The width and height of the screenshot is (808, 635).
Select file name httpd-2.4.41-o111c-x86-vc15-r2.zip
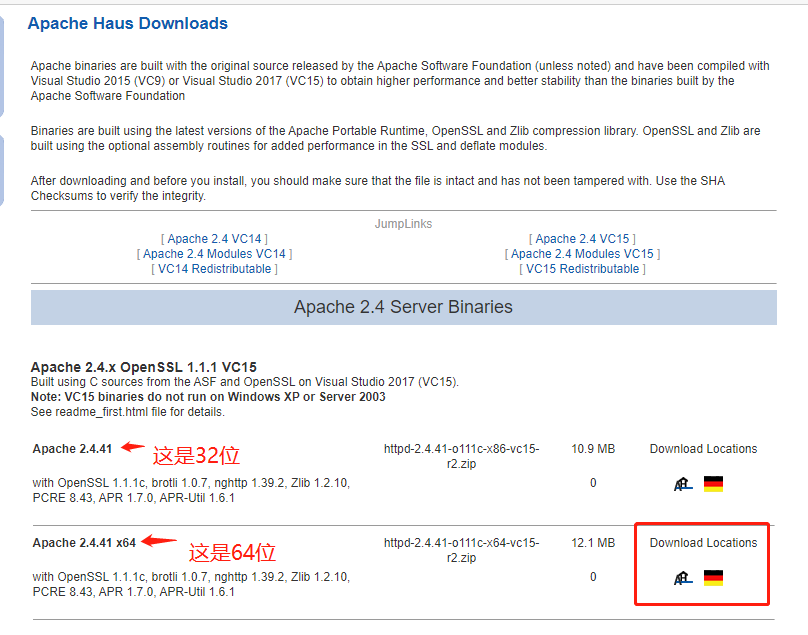pos(461,456)
